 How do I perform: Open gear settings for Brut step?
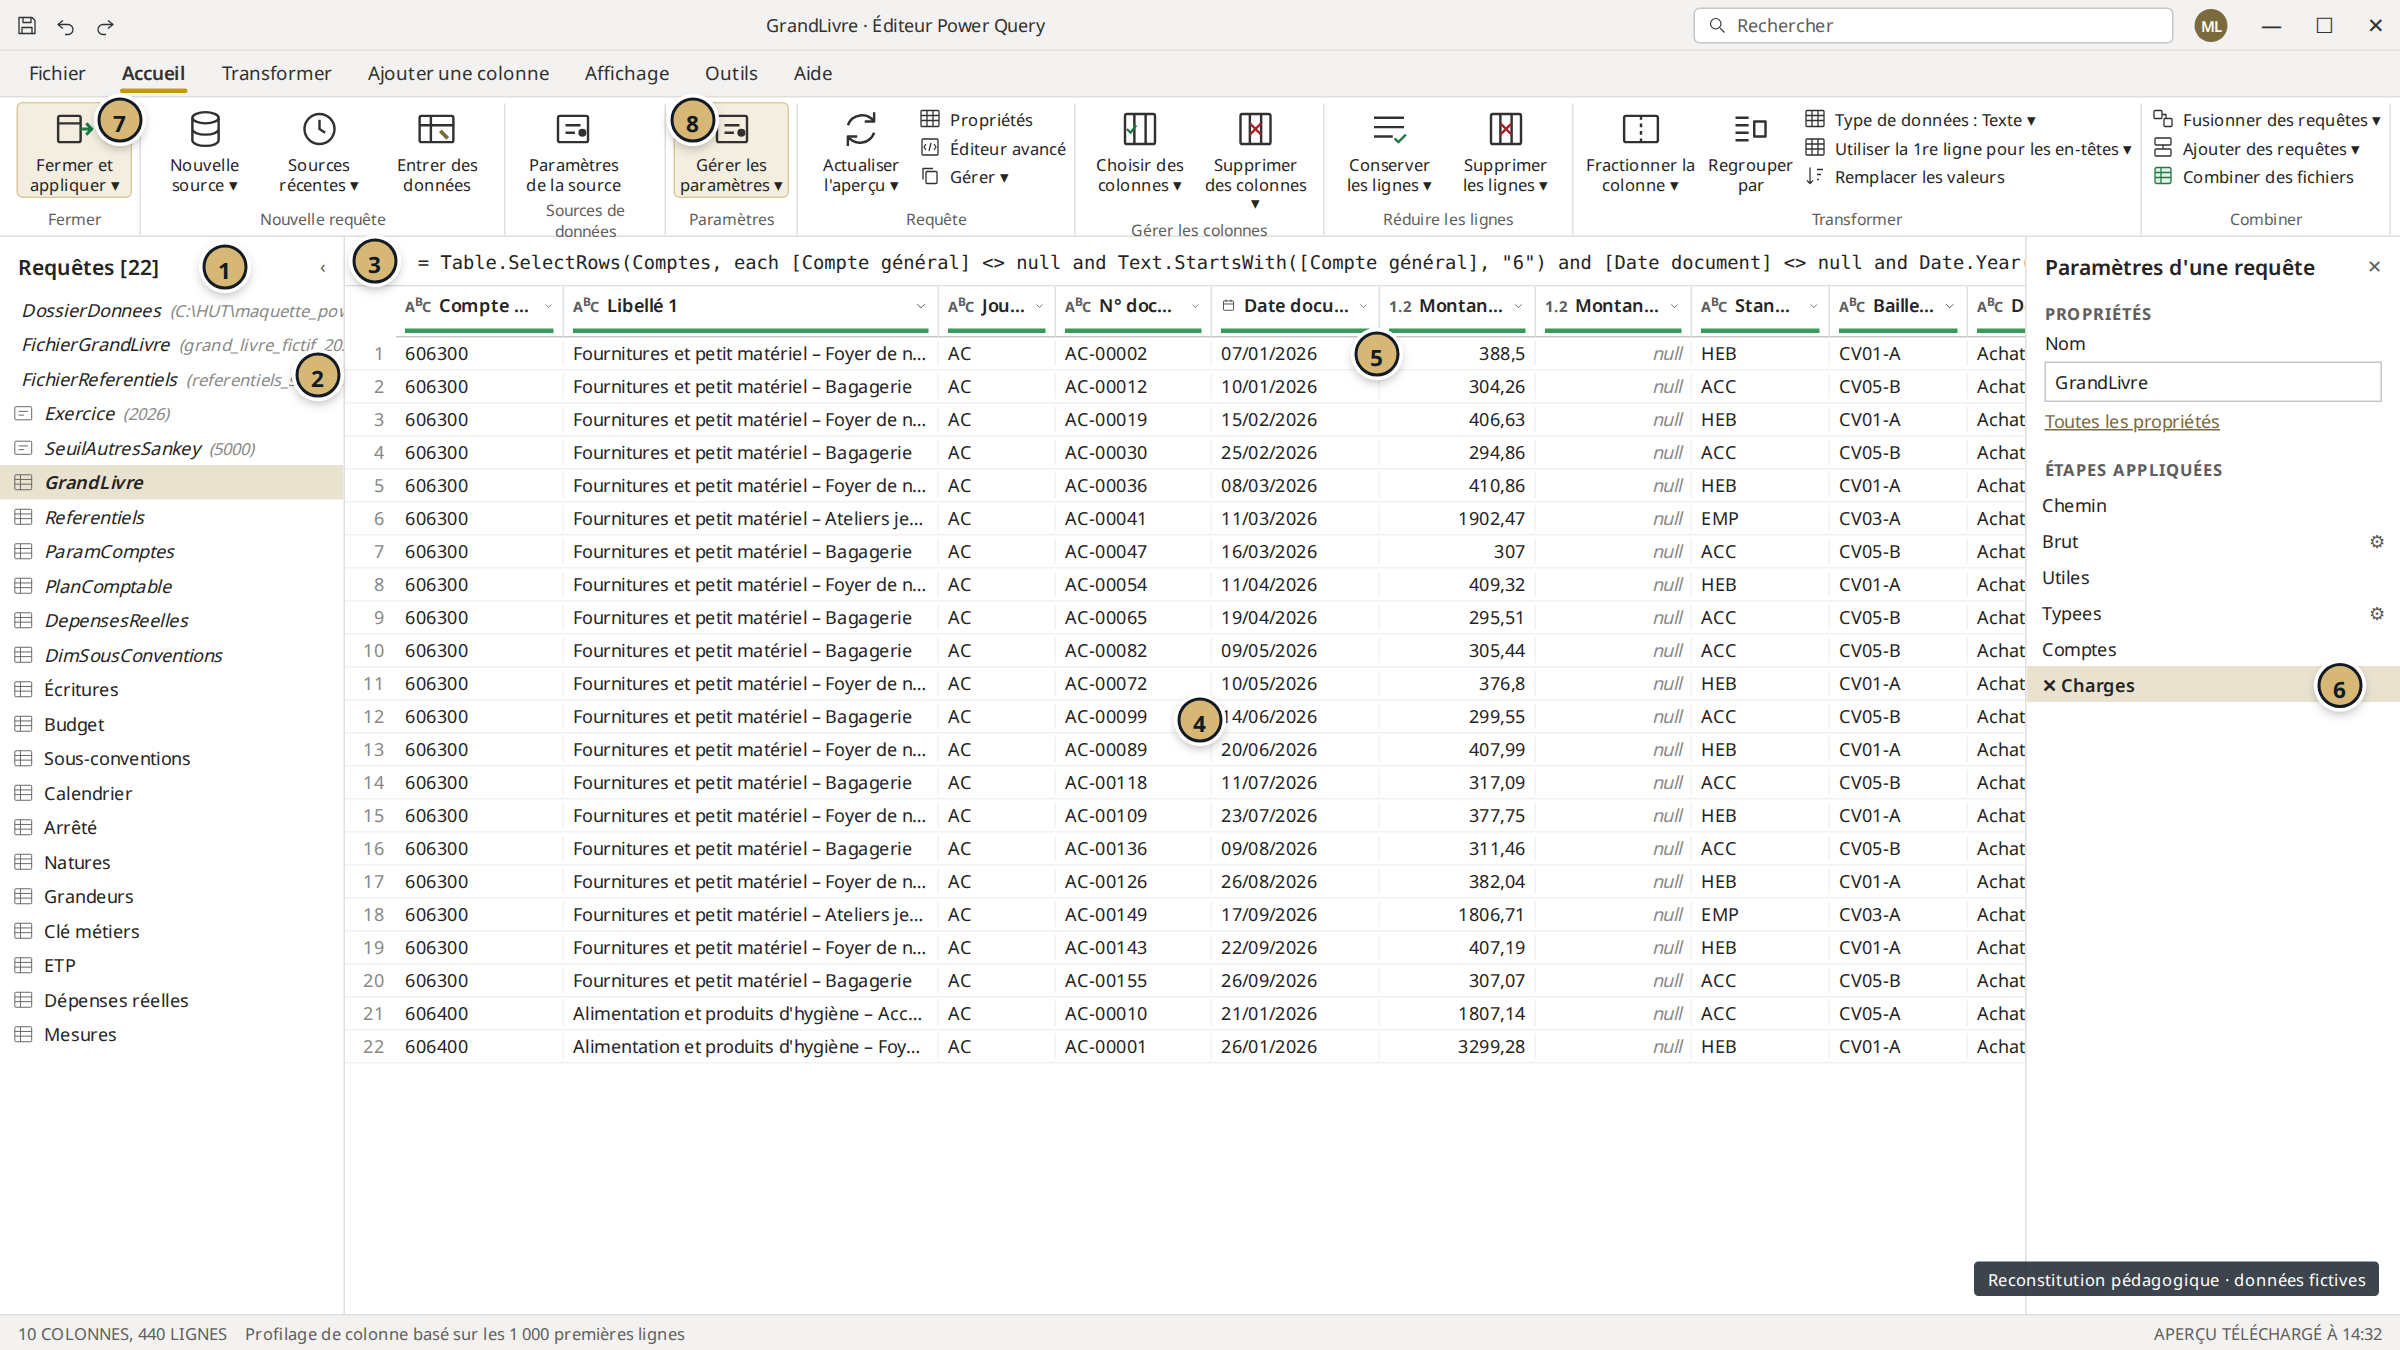(x=2377, y=542)
